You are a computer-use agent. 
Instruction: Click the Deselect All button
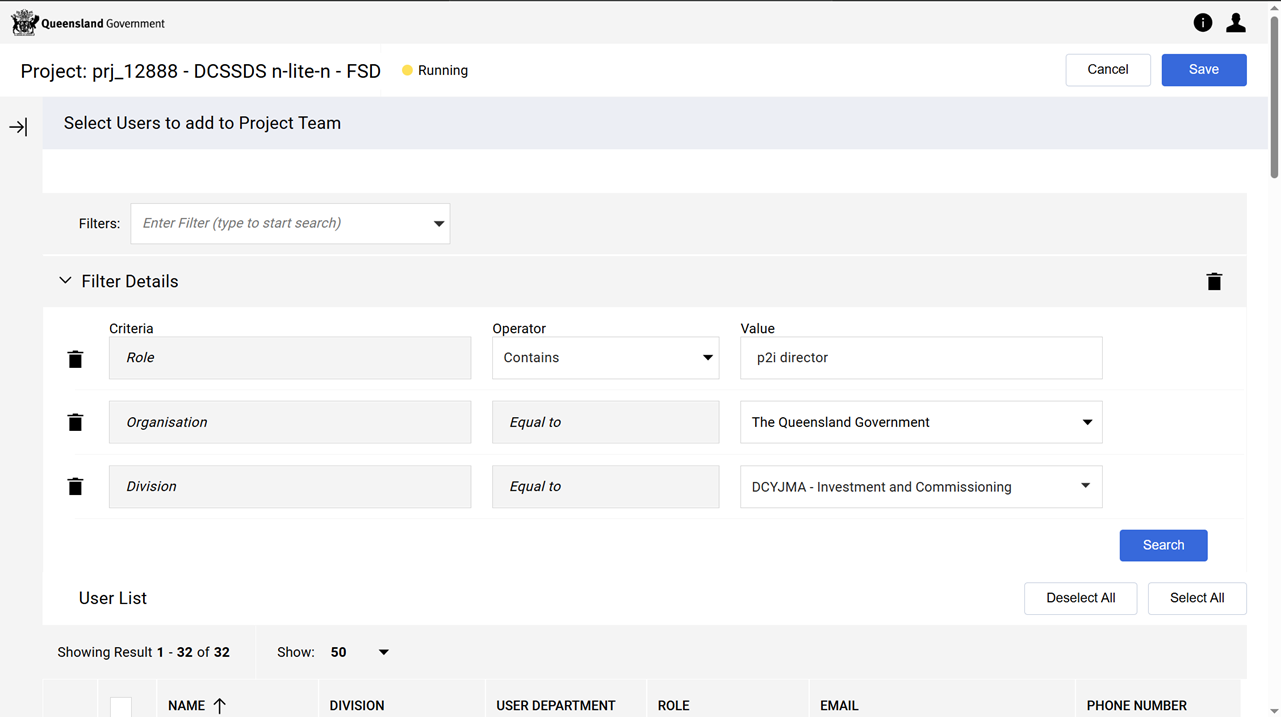tap(1080, 598)
